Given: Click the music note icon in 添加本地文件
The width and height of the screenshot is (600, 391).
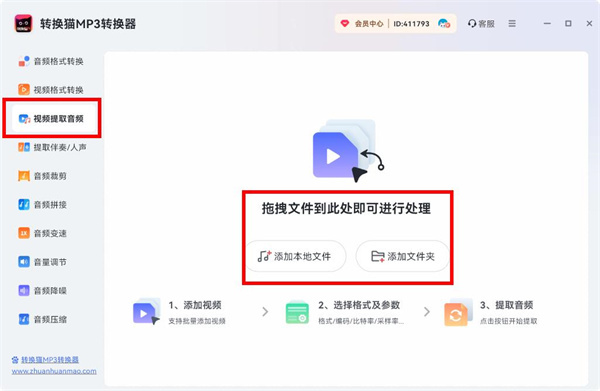Looking at the screenshot, I should pyautogui.click(x=264, y=256).
